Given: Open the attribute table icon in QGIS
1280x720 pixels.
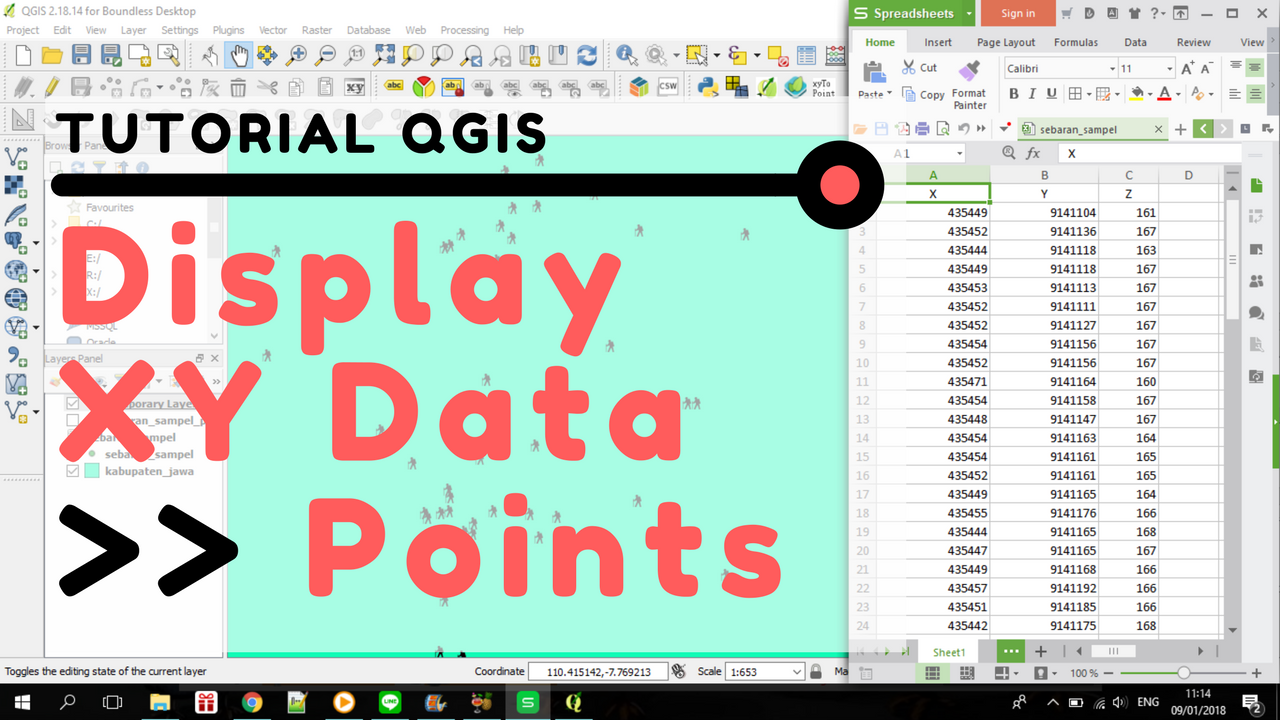Looking at the screenshot, I should (x=807, y=55).
